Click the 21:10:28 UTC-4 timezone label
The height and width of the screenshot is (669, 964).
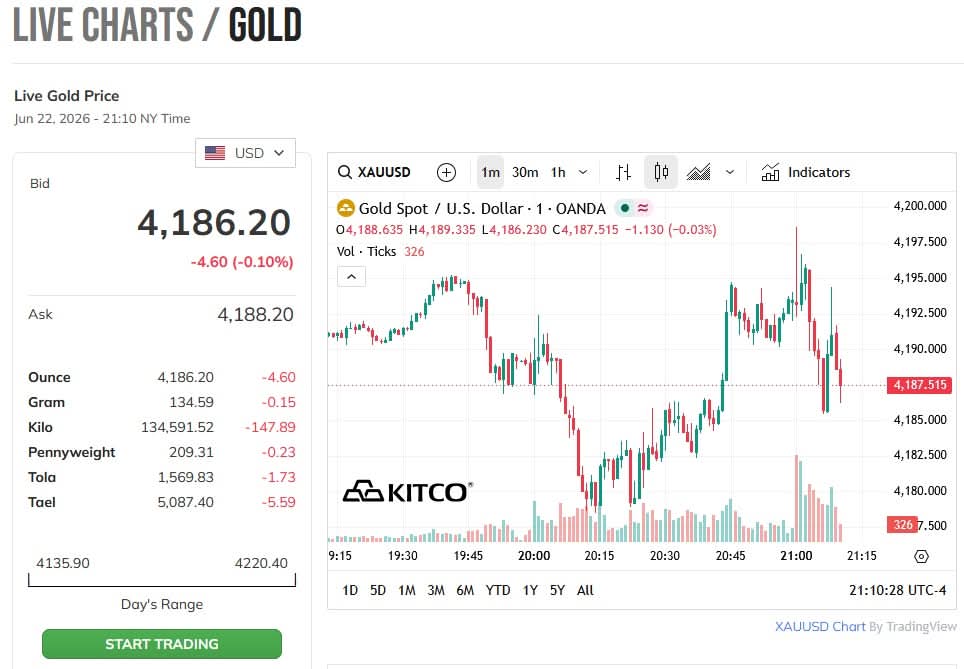click(897, 590)
